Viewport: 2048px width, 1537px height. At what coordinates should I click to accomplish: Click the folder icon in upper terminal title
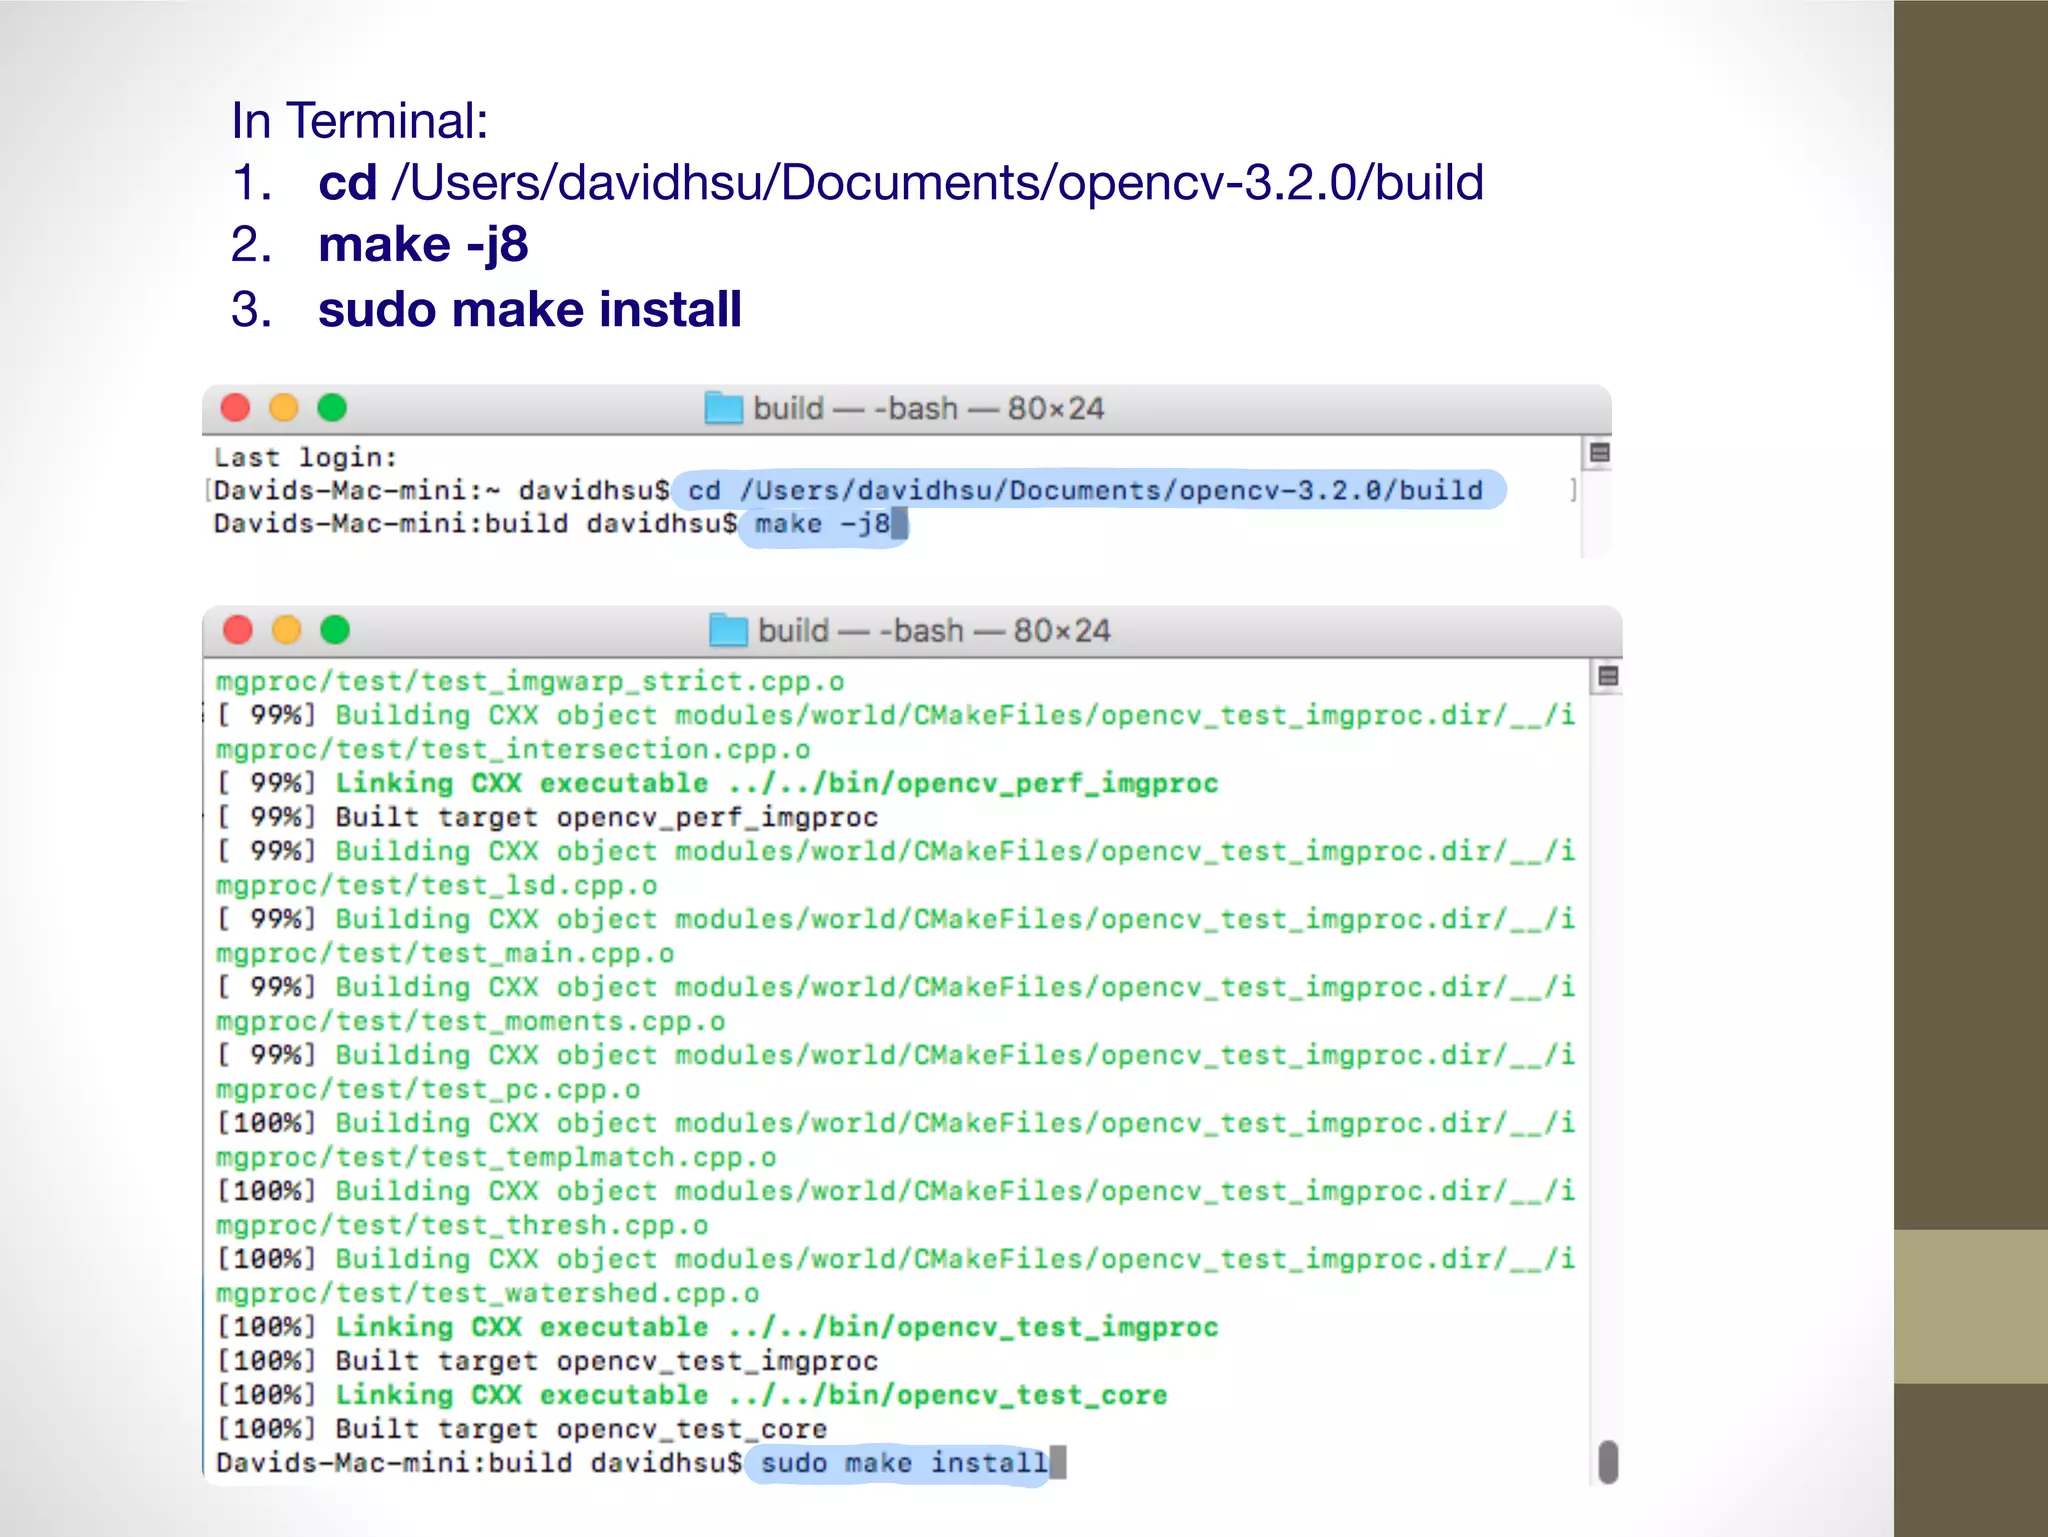click(723, 408)
